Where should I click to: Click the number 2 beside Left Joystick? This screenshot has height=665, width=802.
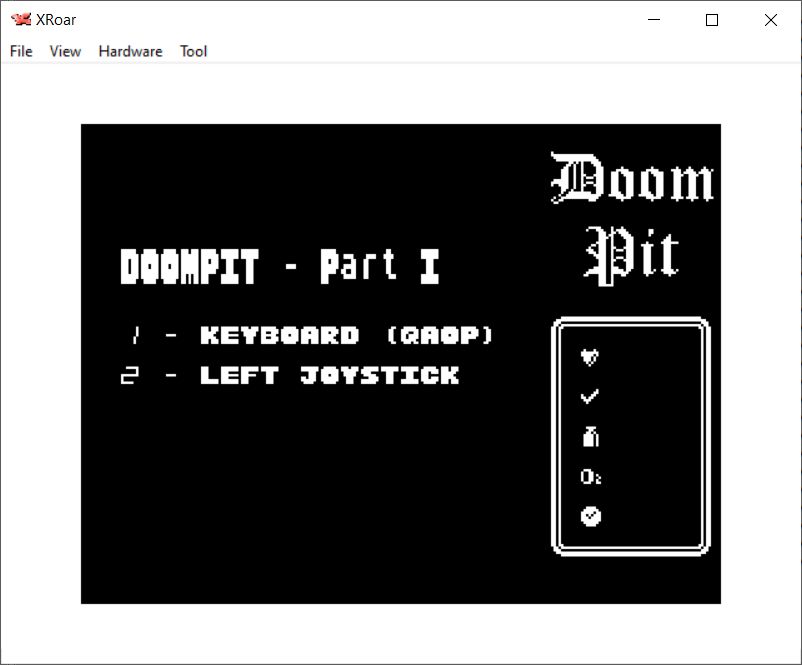click(x=130, y=376)
